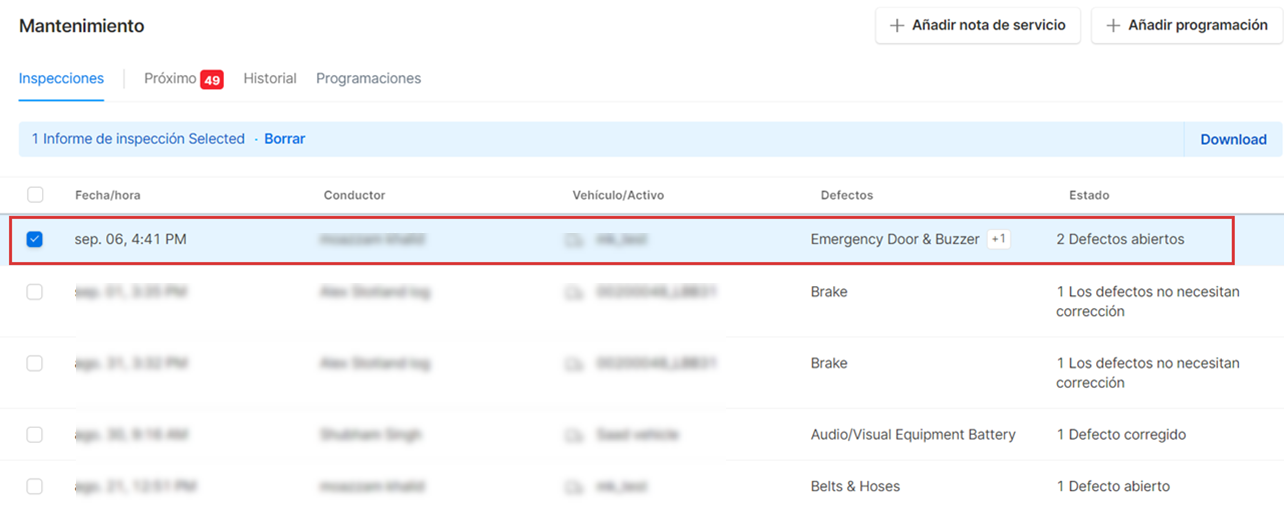Click vehicle icon in sep. 06 row

(x=574, y=240)
